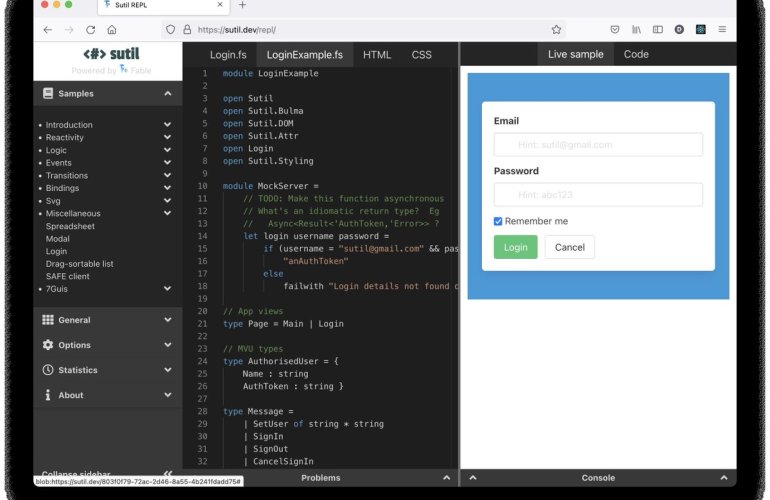Screen dimensions: 770x500
Task: Click the General grid icon
Action: pyautogui.click(x=48, y=320)
